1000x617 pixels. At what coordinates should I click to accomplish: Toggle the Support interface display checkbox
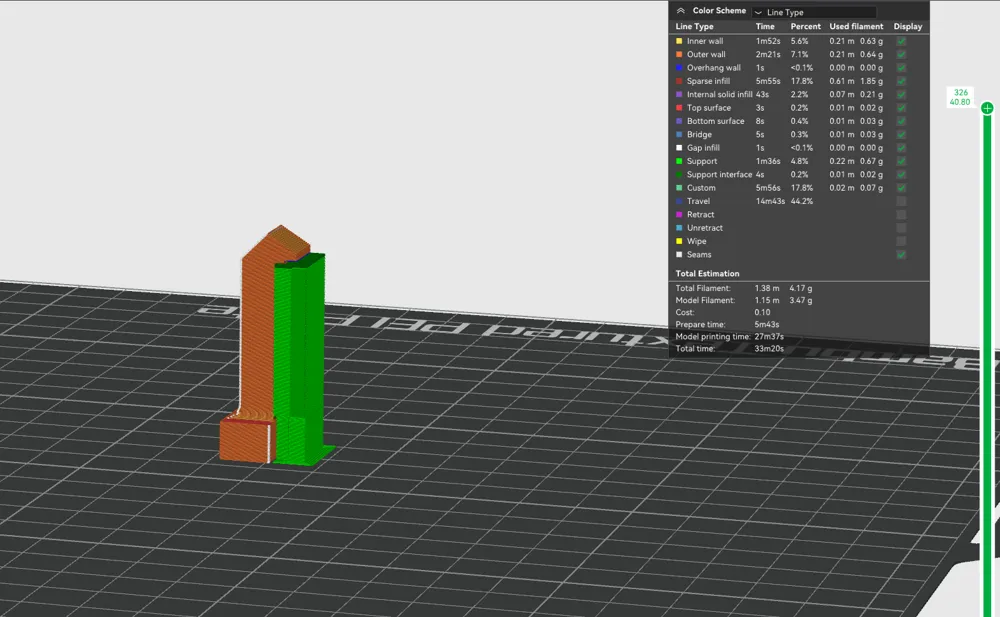[901, 174]
